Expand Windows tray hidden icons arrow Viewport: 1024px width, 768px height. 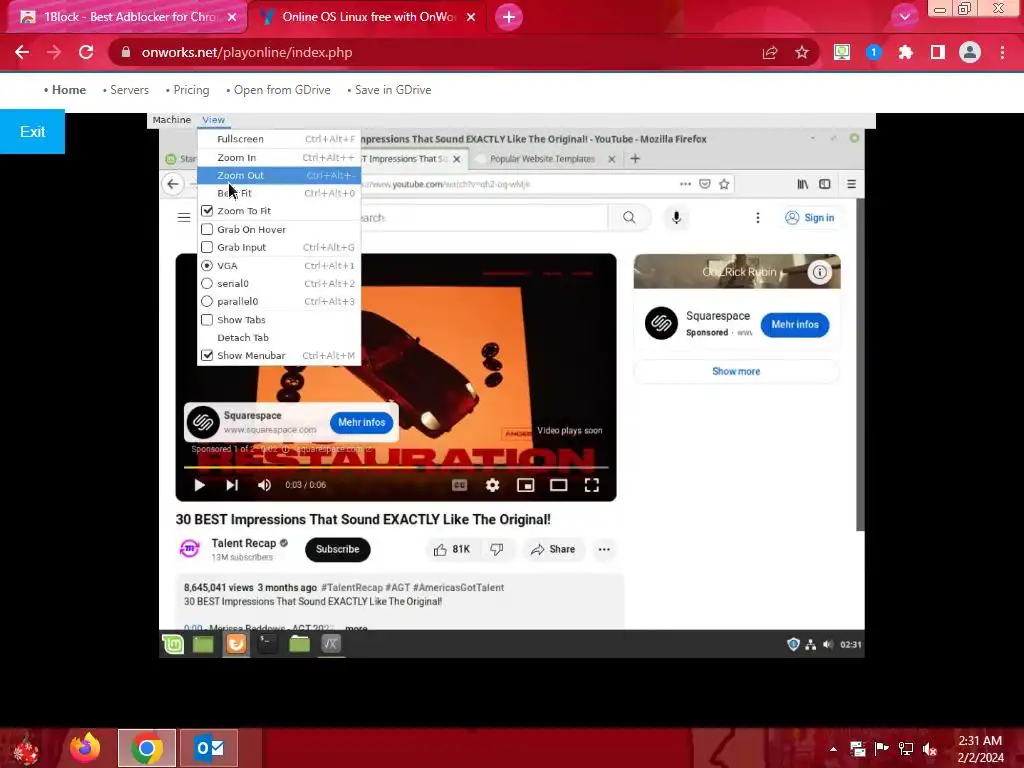point(833,748)
